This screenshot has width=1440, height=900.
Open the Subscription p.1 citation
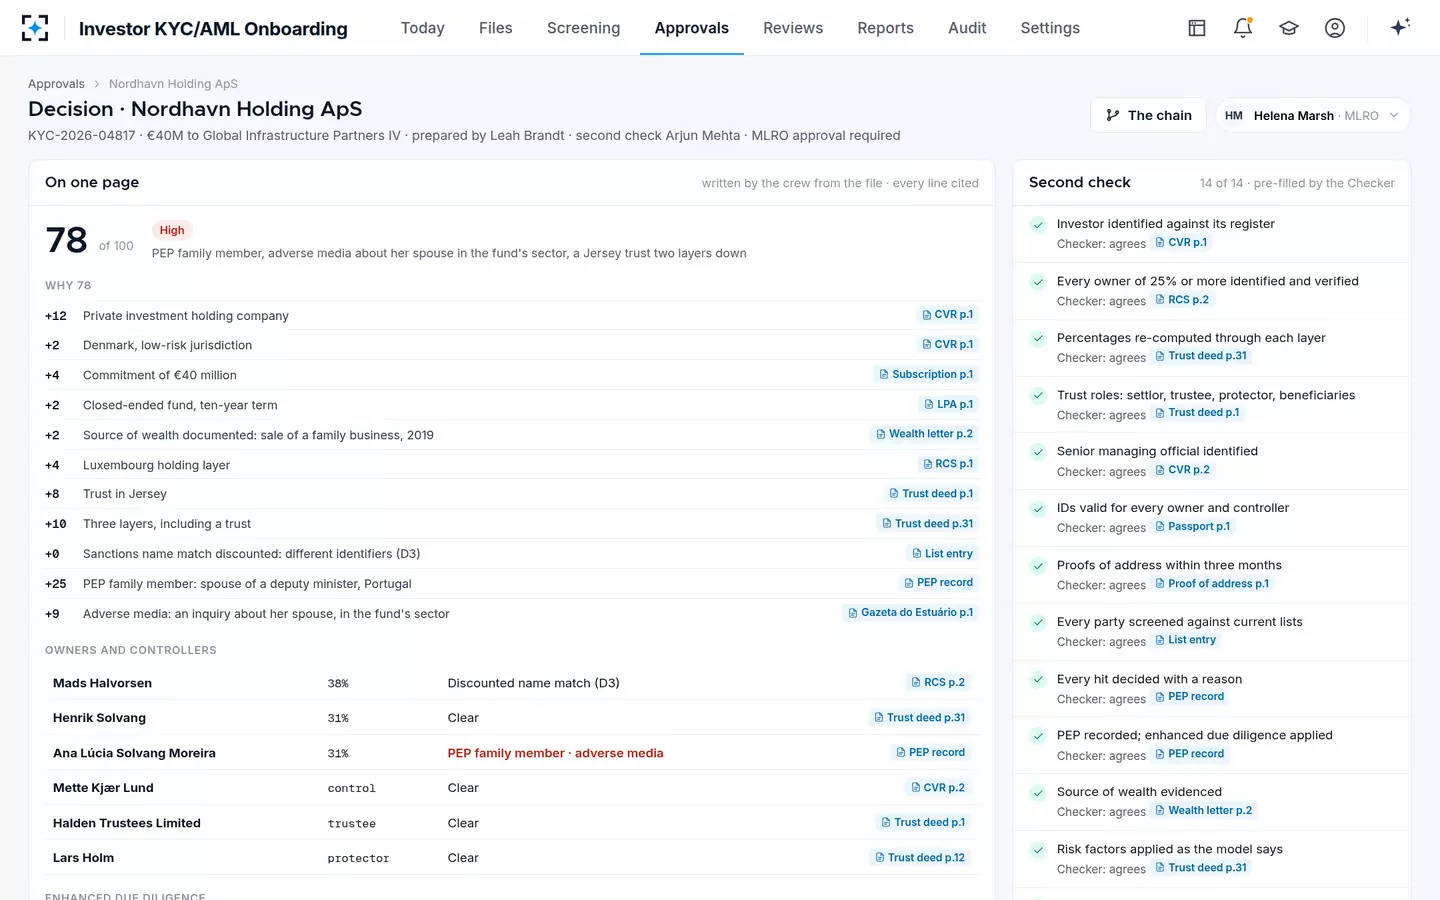point(925,374)
